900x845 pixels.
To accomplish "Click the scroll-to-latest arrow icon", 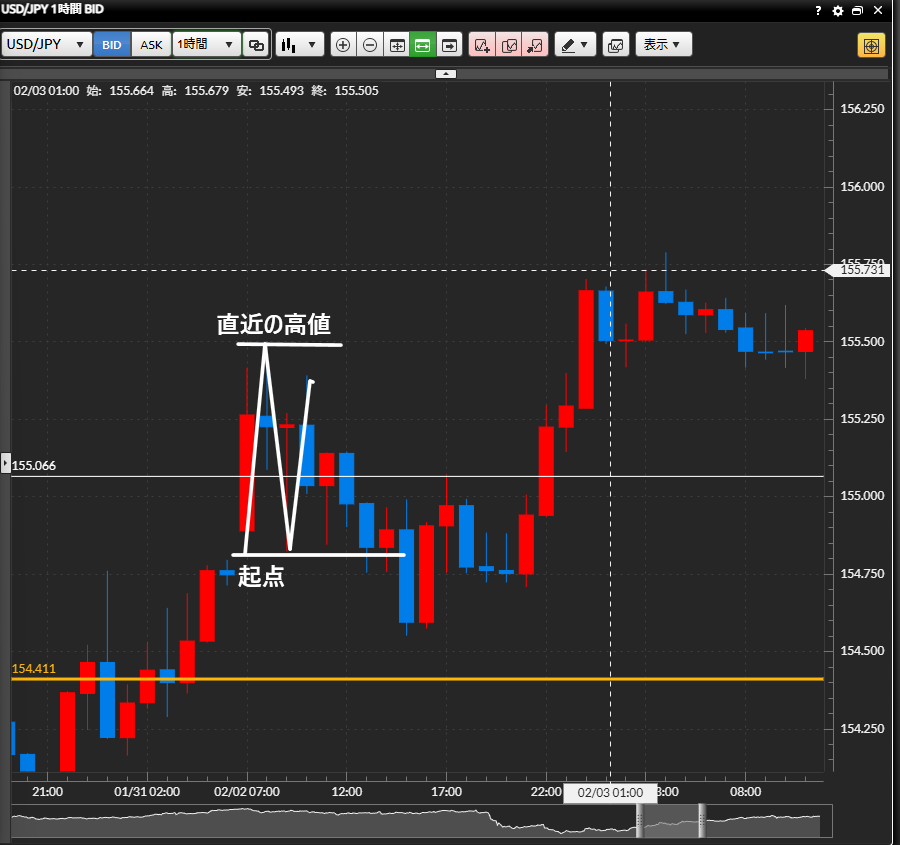I will 448,45.
